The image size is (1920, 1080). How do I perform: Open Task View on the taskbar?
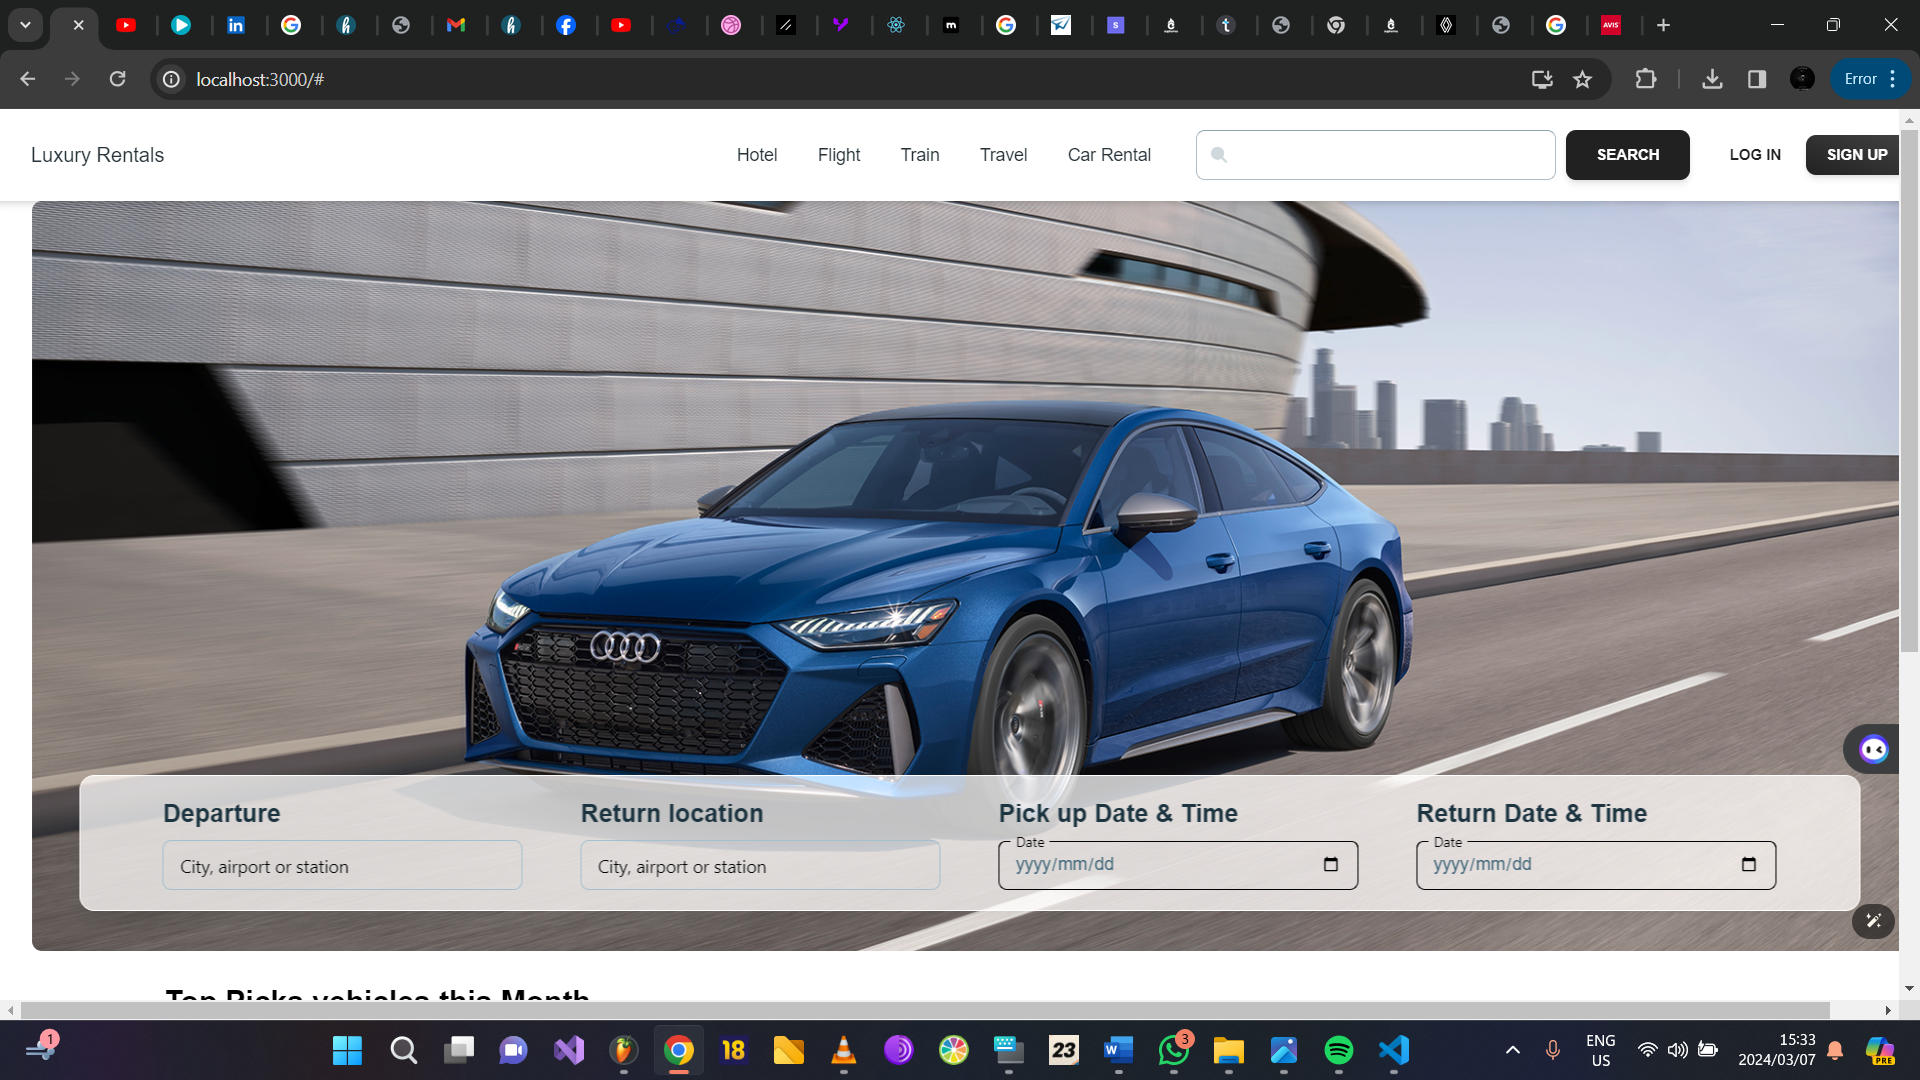pyautogui.click(x=459, y=1050)
